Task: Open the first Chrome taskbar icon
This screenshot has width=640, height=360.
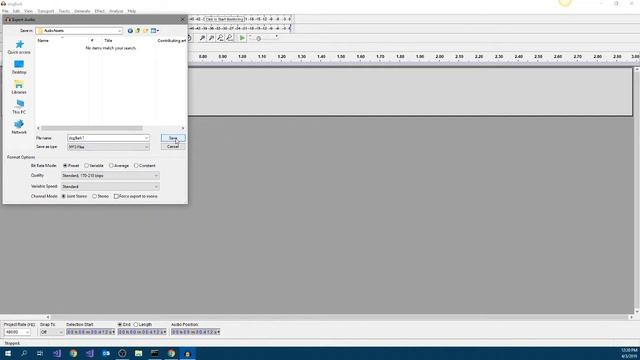Action: pyautogui.click(x=73, y=353)
